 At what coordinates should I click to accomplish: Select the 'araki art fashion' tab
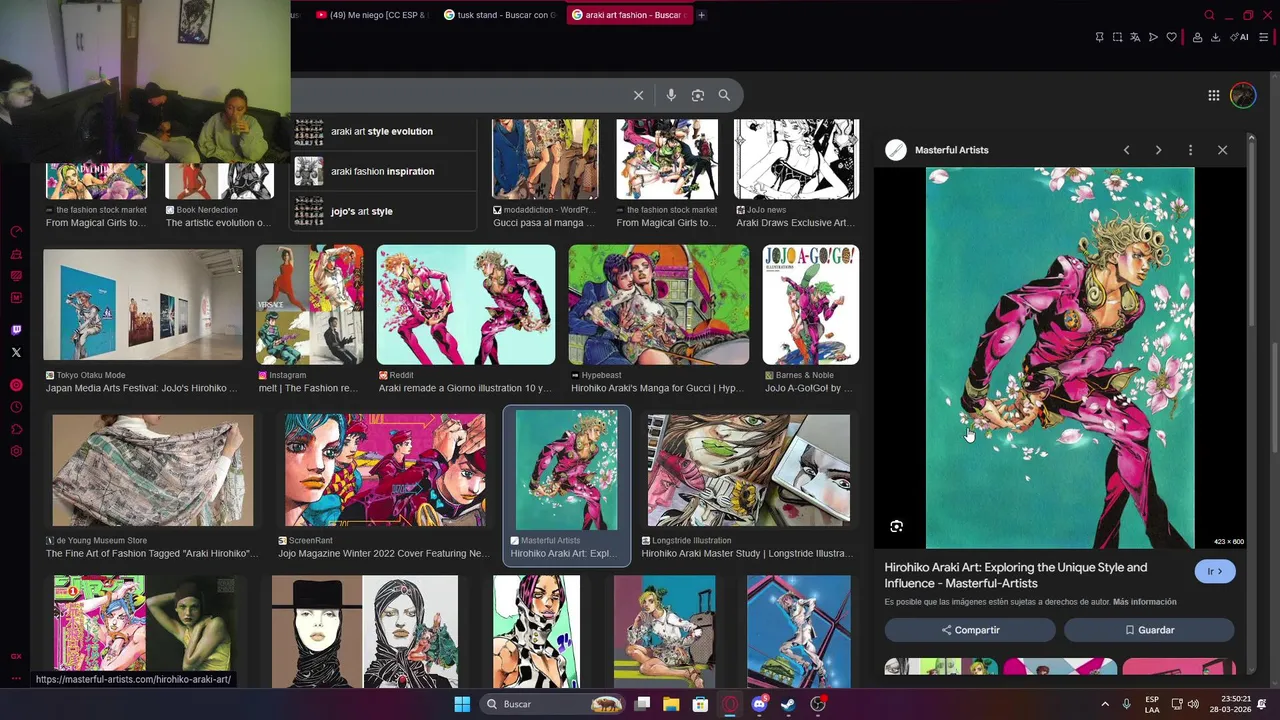click(628, 15)
